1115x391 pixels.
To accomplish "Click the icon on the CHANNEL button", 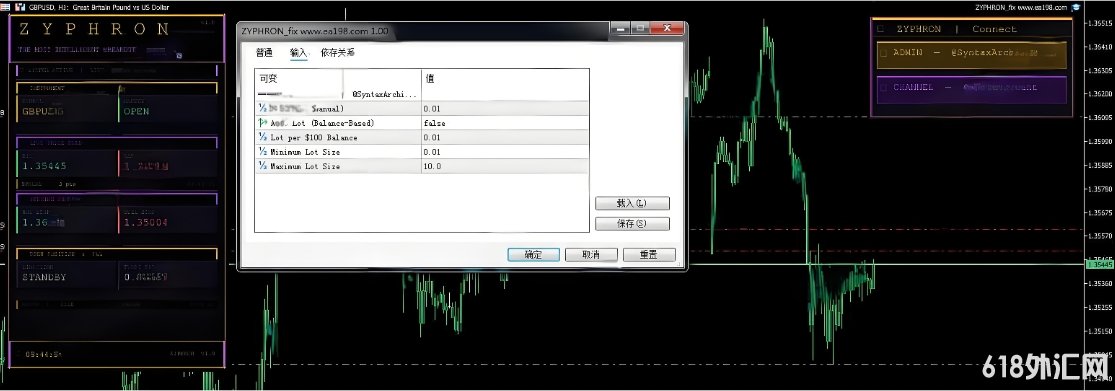I will (x=883, y=87).
